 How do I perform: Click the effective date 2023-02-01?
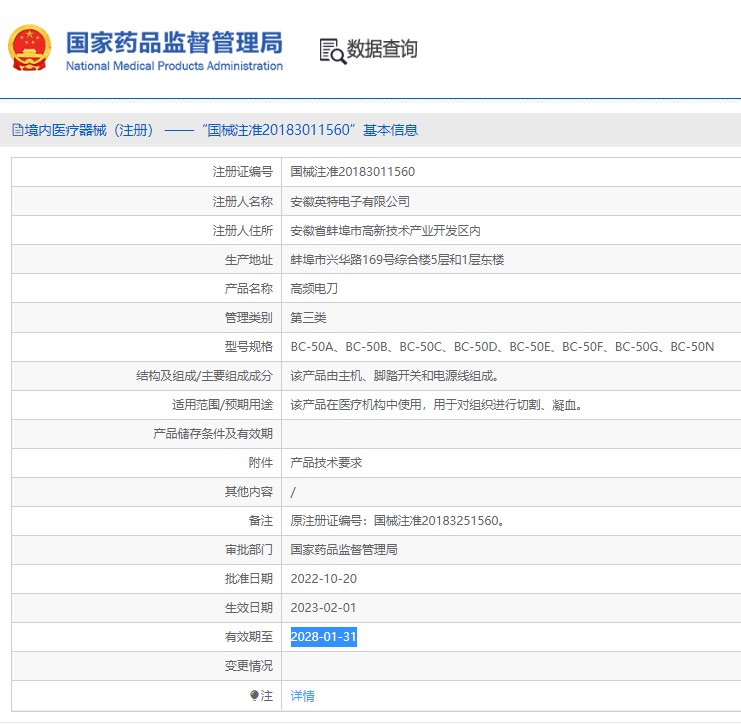[x=323, y=608]
